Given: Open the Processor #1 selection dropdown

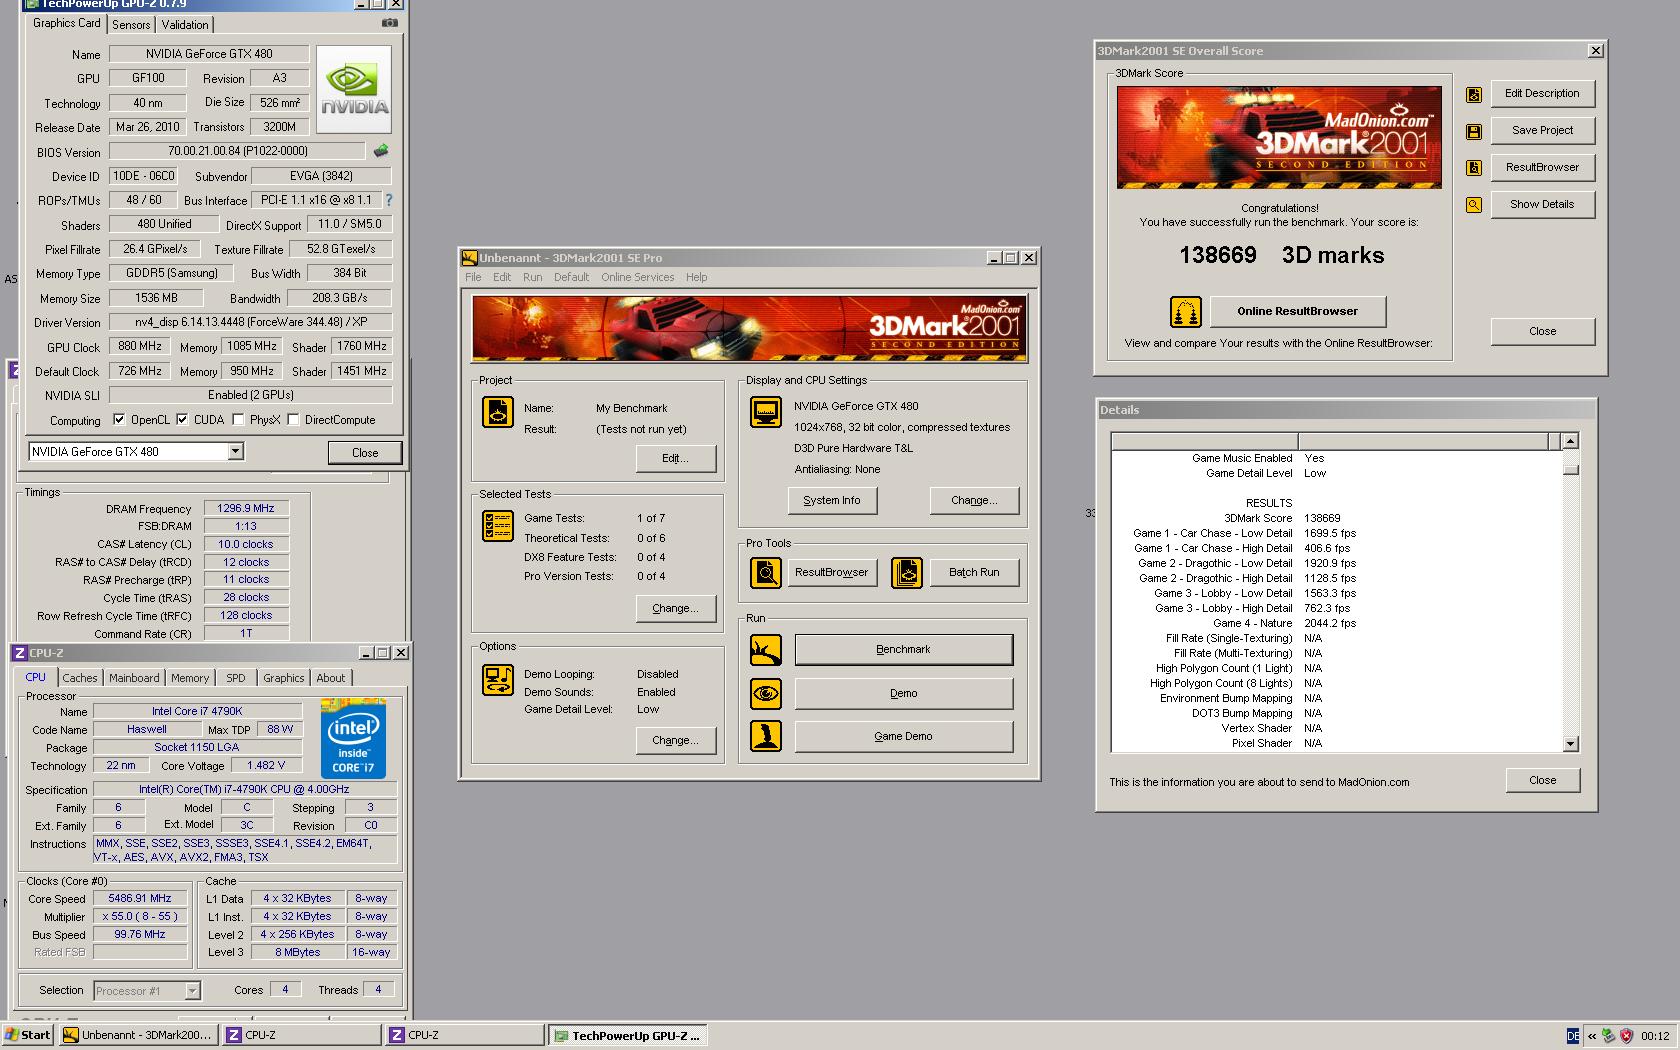Looking at the screenshot, I should click(192, 991).
